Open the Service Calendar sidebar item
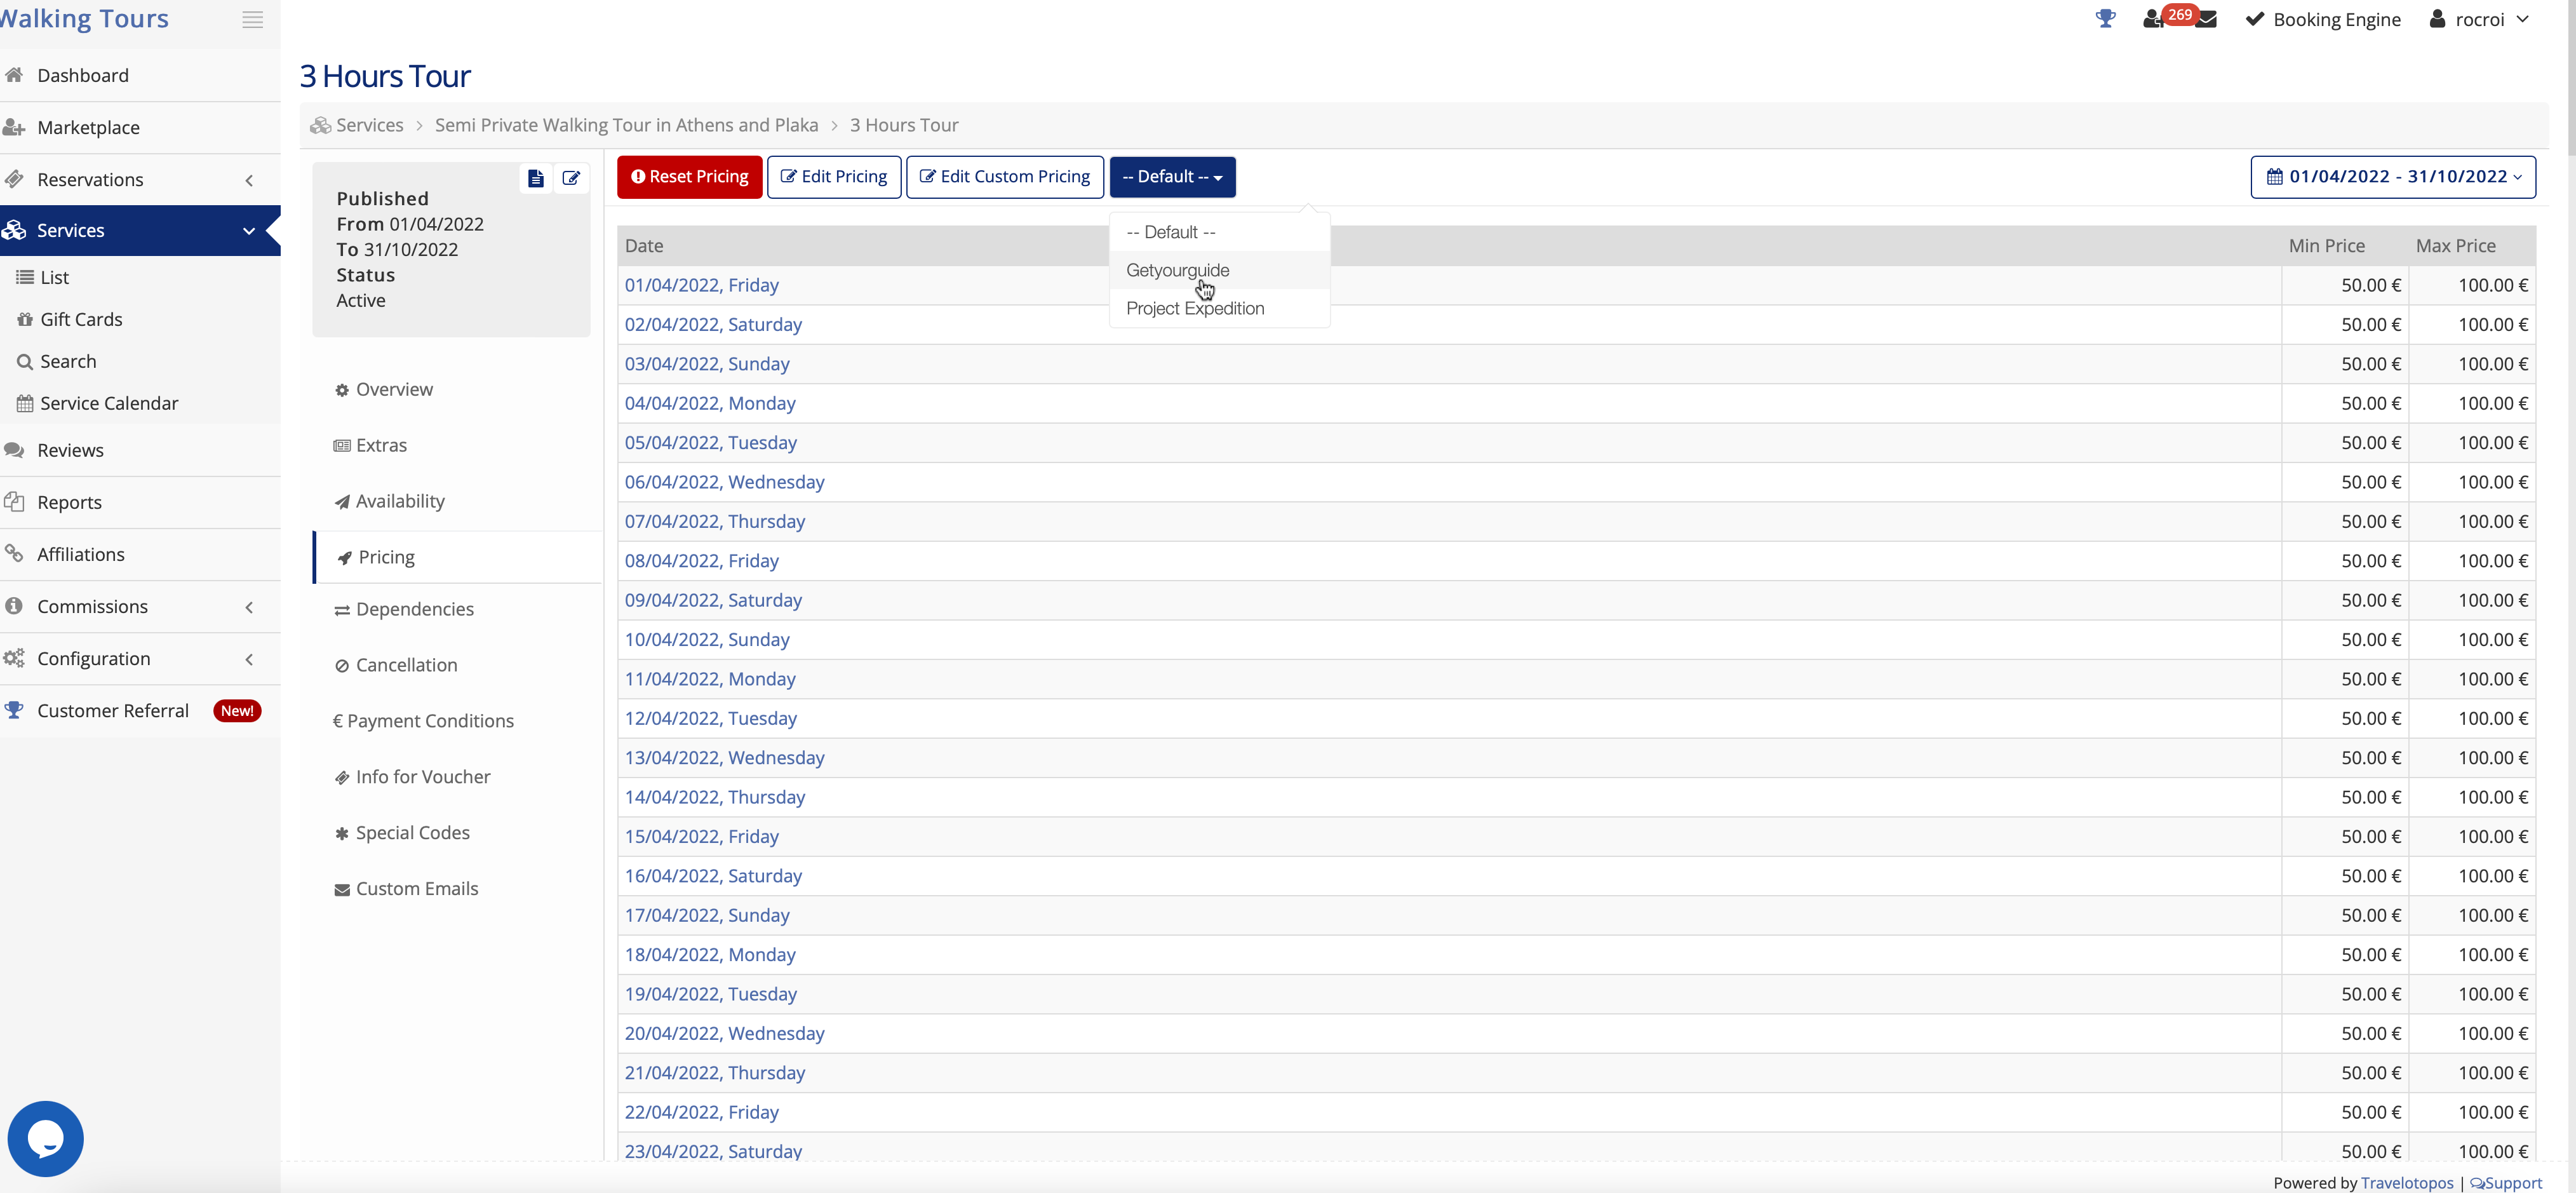This screenshot has width=2576, height=1193. [x=109, y=403]
